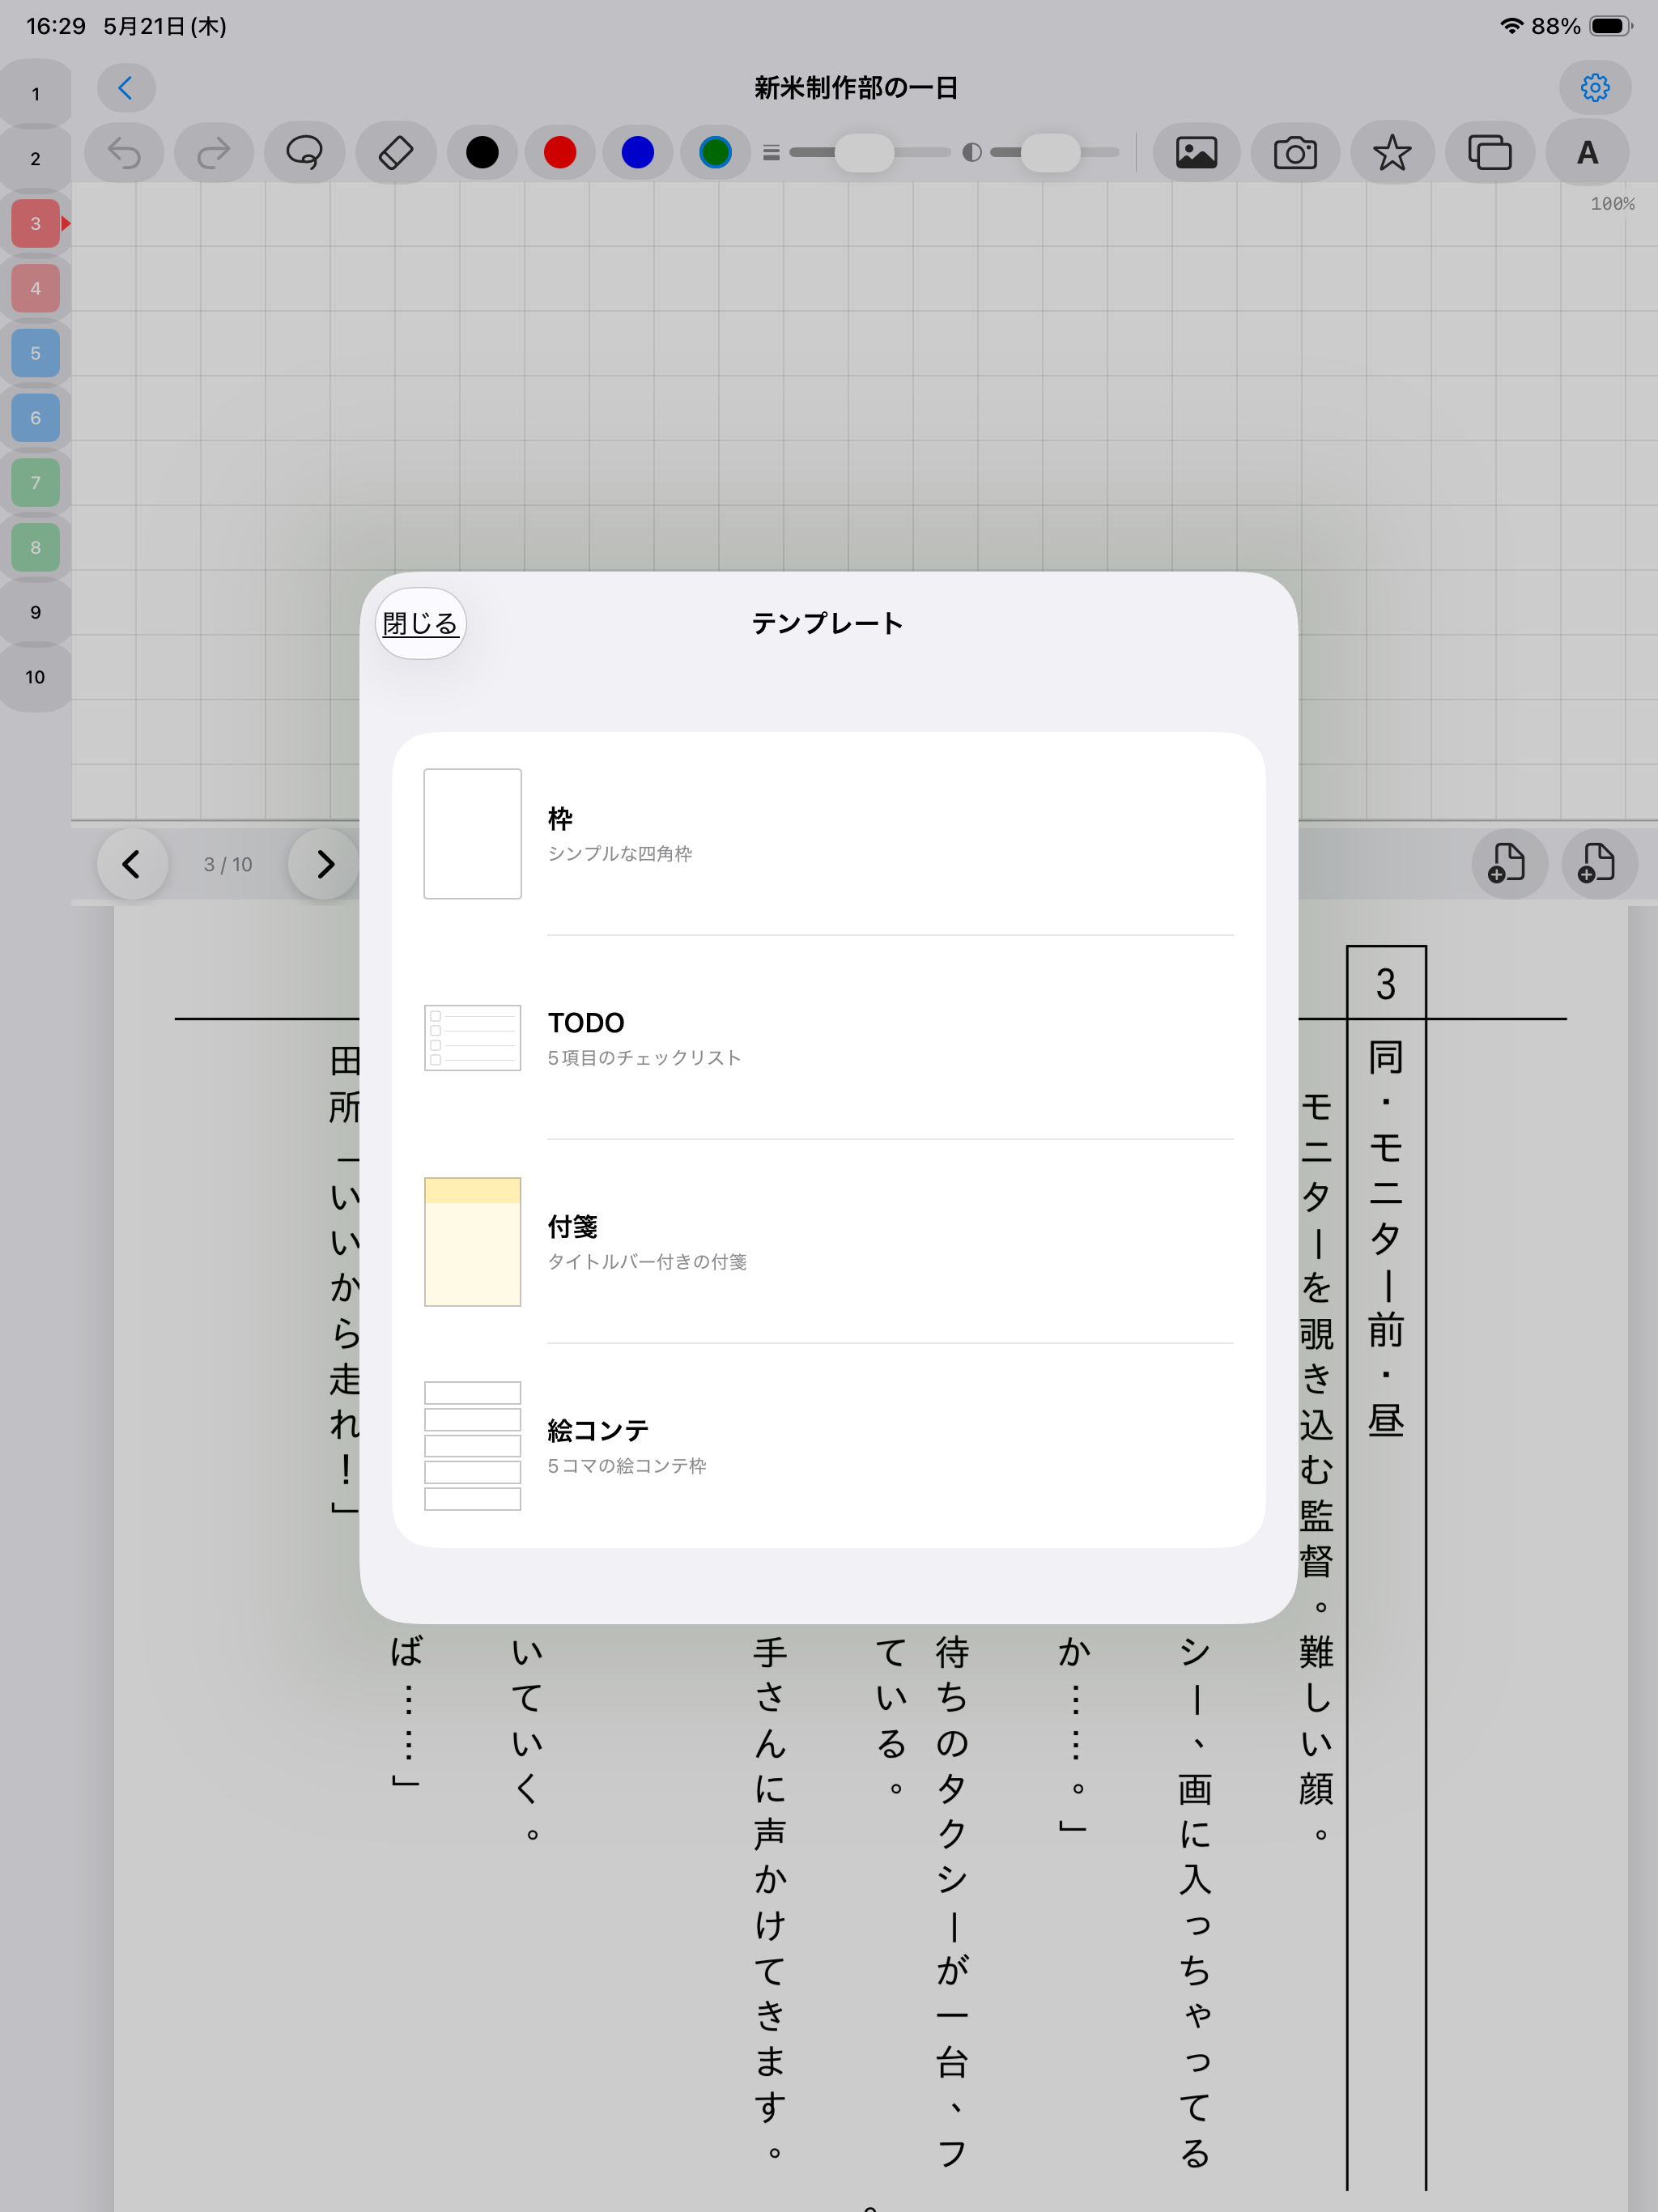1658x2212 pixels.
Task: Open settings gear icon
Action: coord(1595,88)
